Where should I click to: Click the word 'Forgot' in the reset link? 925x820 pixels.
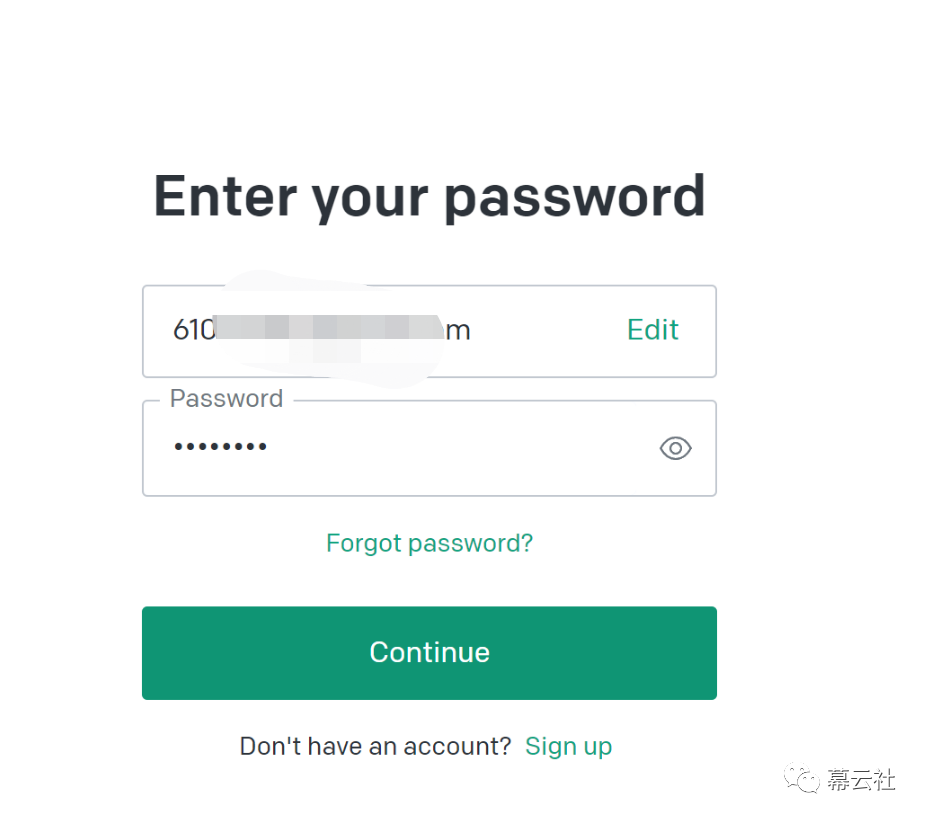pos(364,543)
